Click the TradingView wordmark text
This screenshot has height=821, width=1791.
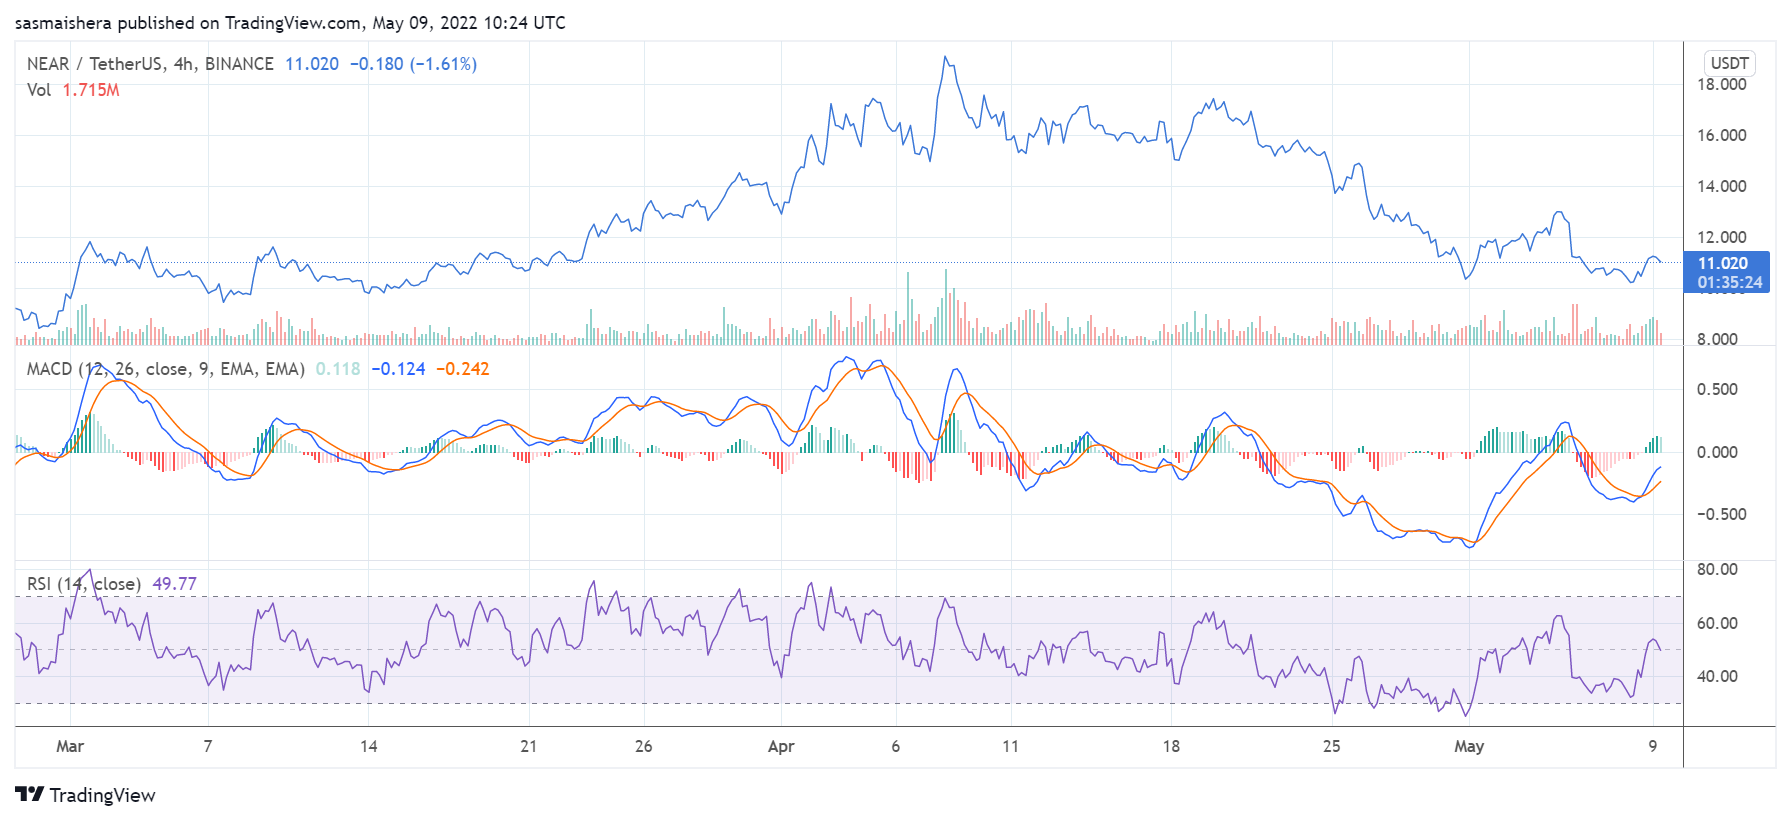click(103, 795)
